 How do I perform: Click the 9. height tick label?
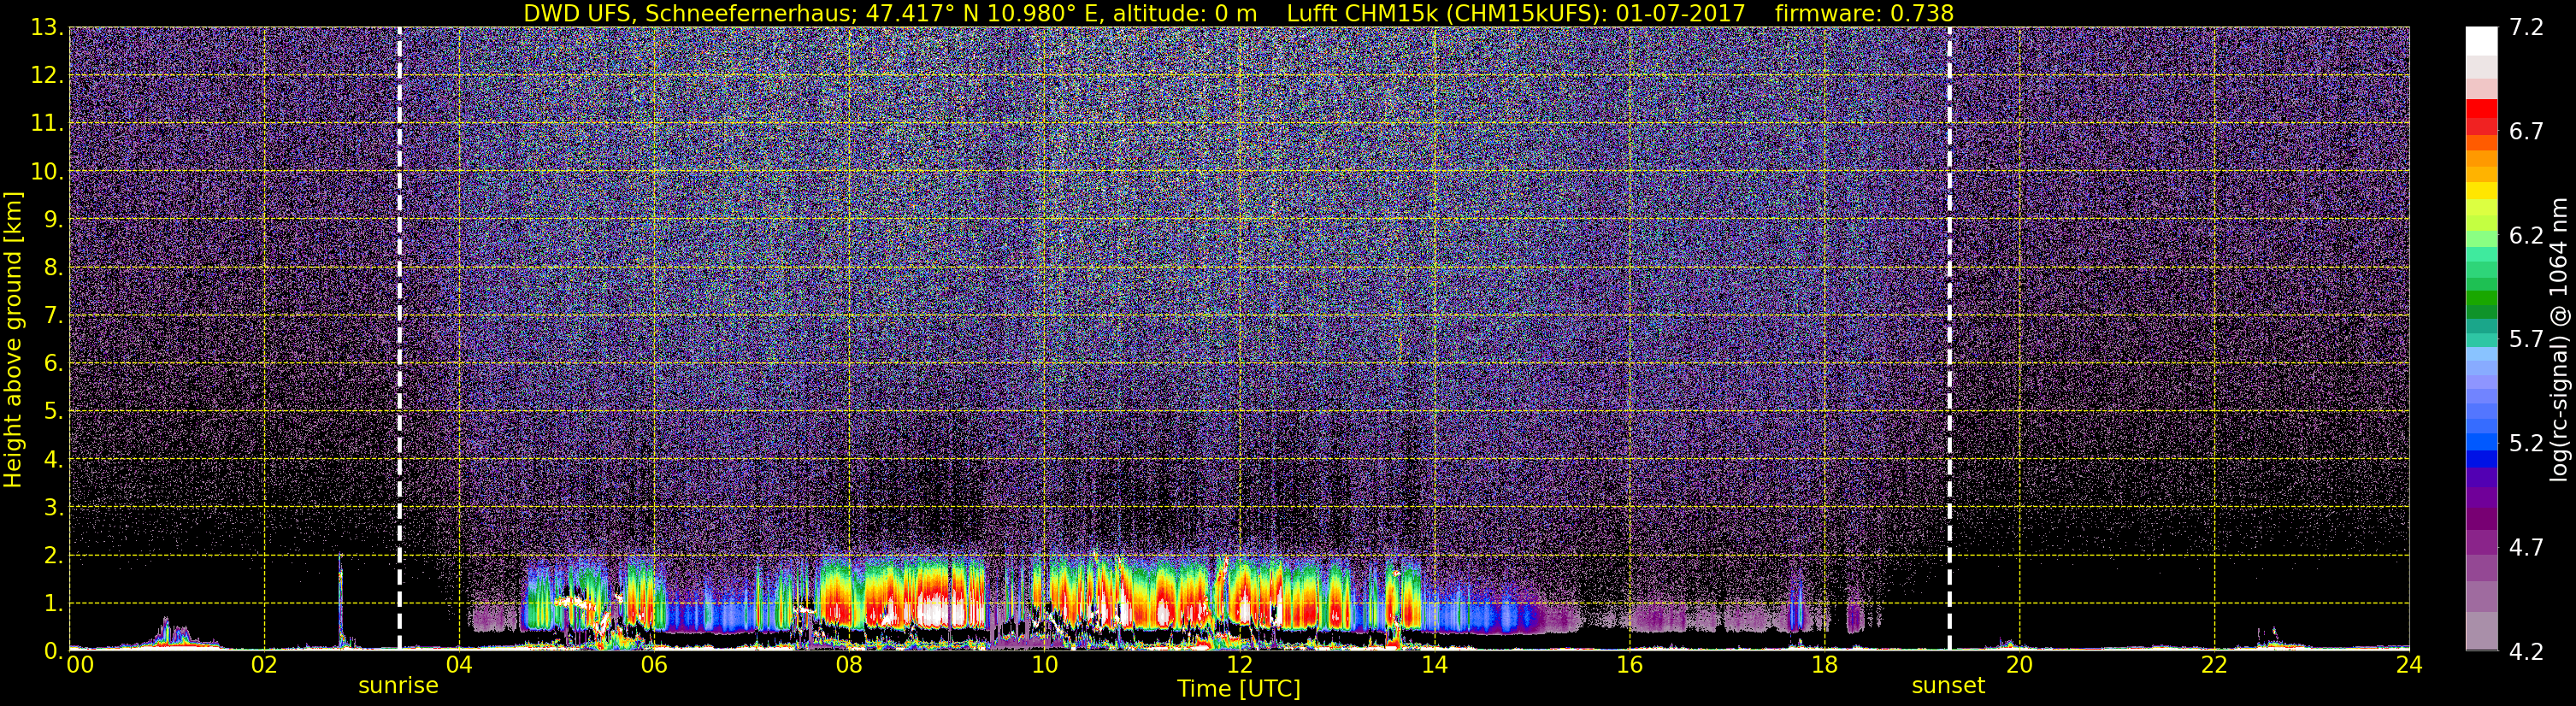[54, 219]
